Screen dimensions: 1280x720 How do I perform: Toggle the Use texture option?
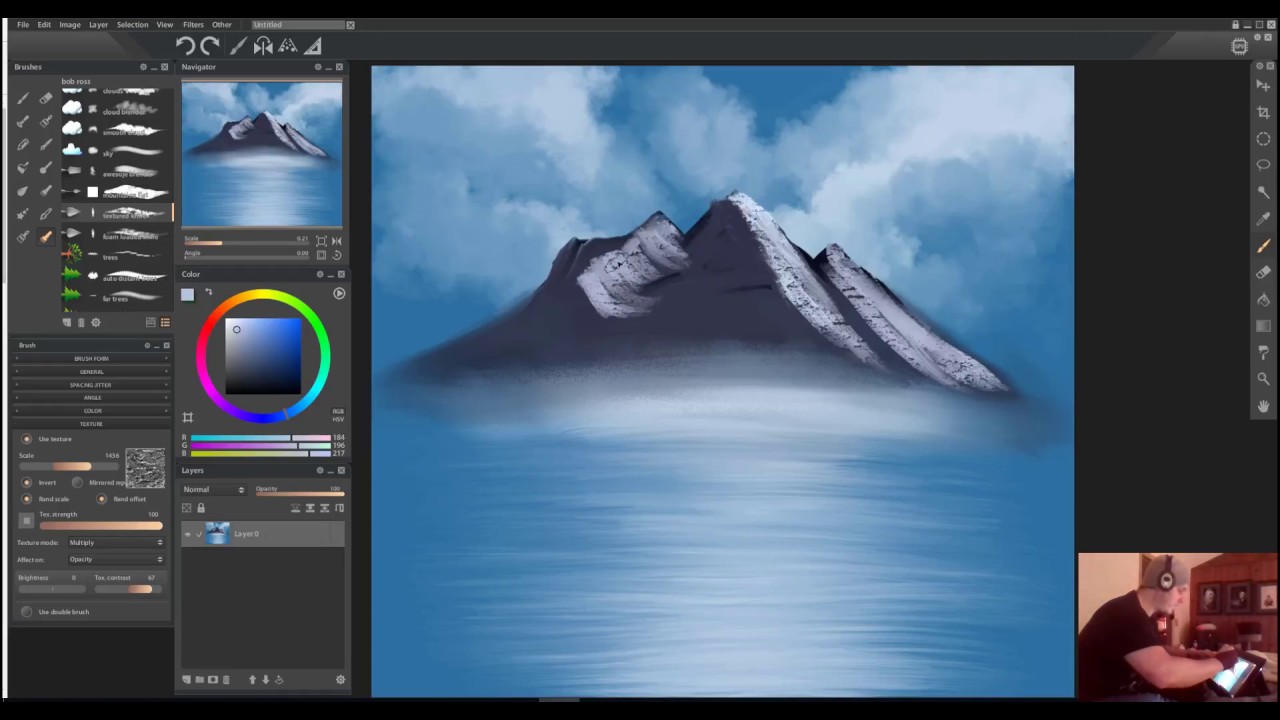(x=27, y=439)
